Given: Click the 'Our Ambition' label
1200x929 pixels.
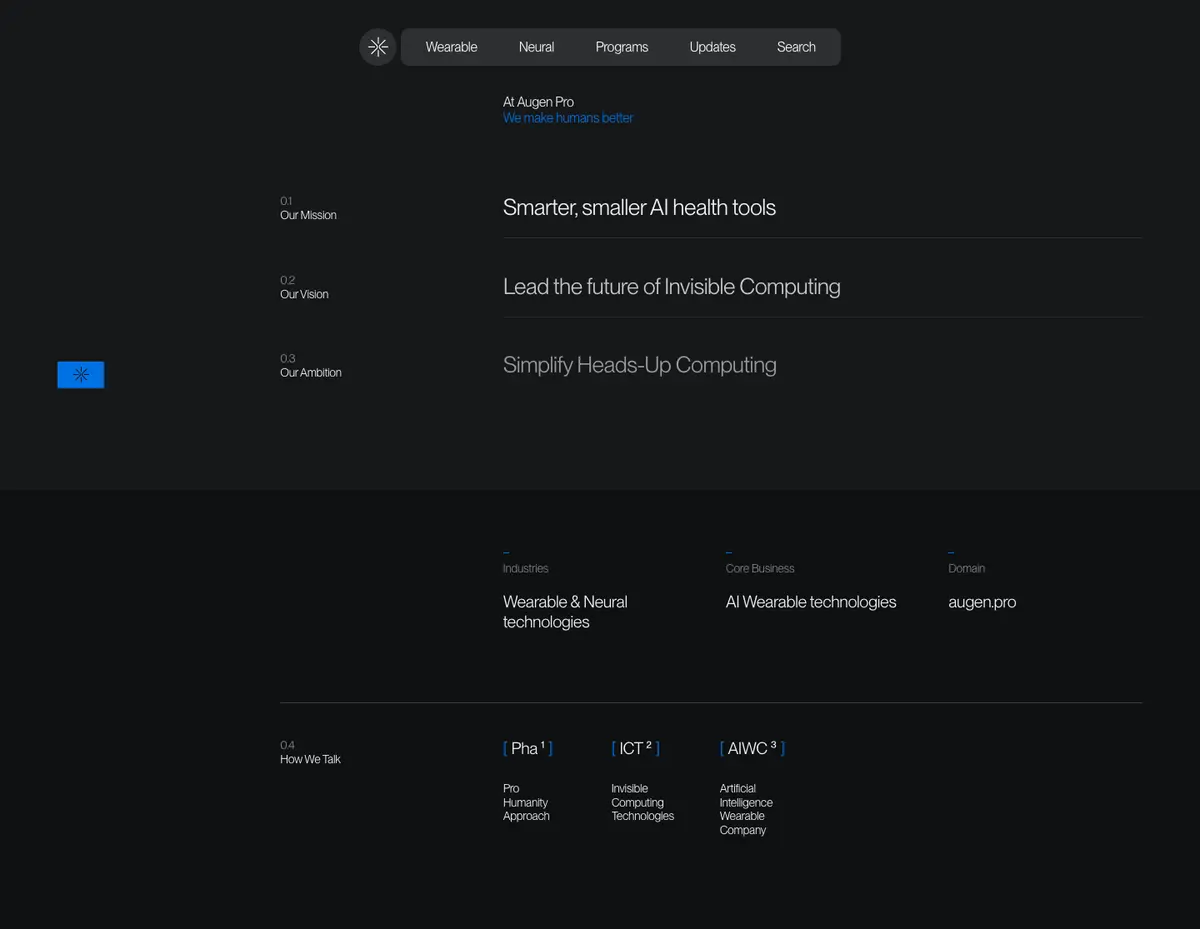Looking at the screenshot, I should (311, 373).
